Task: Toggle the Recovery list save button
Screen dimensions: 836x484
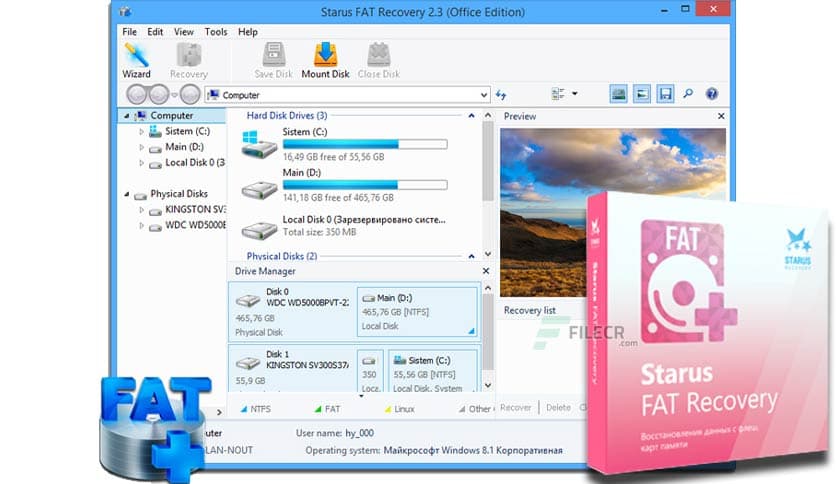Action: 665,94
